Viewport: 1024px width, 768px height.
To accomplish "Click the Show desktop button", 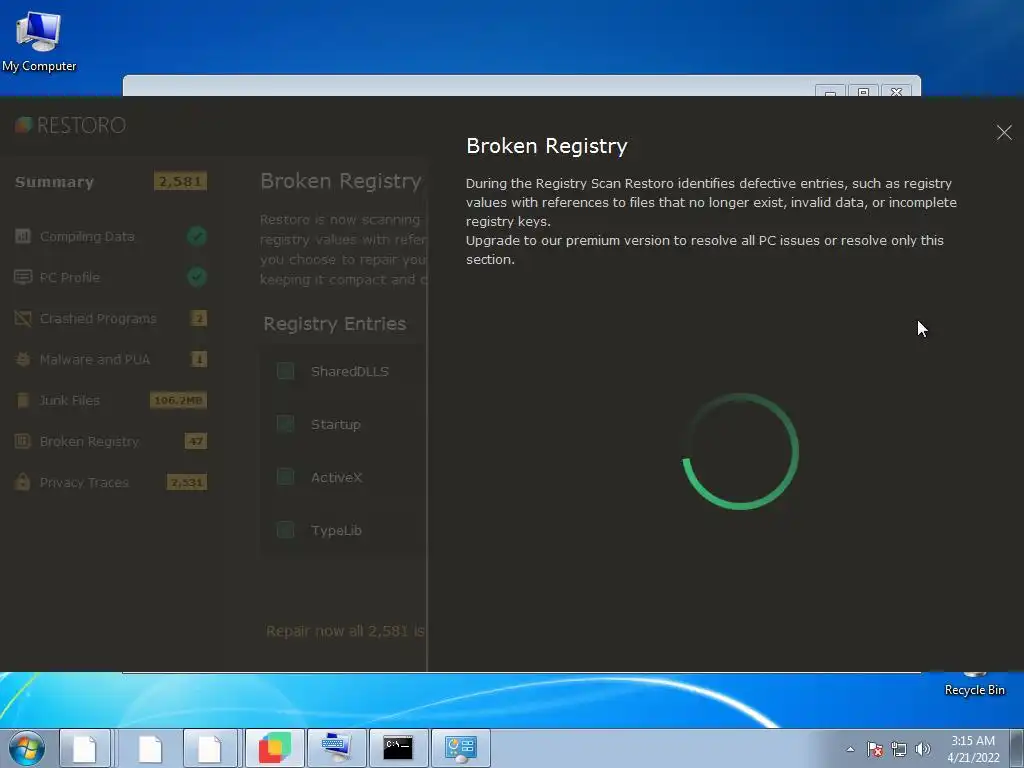I will point(1017,748).
